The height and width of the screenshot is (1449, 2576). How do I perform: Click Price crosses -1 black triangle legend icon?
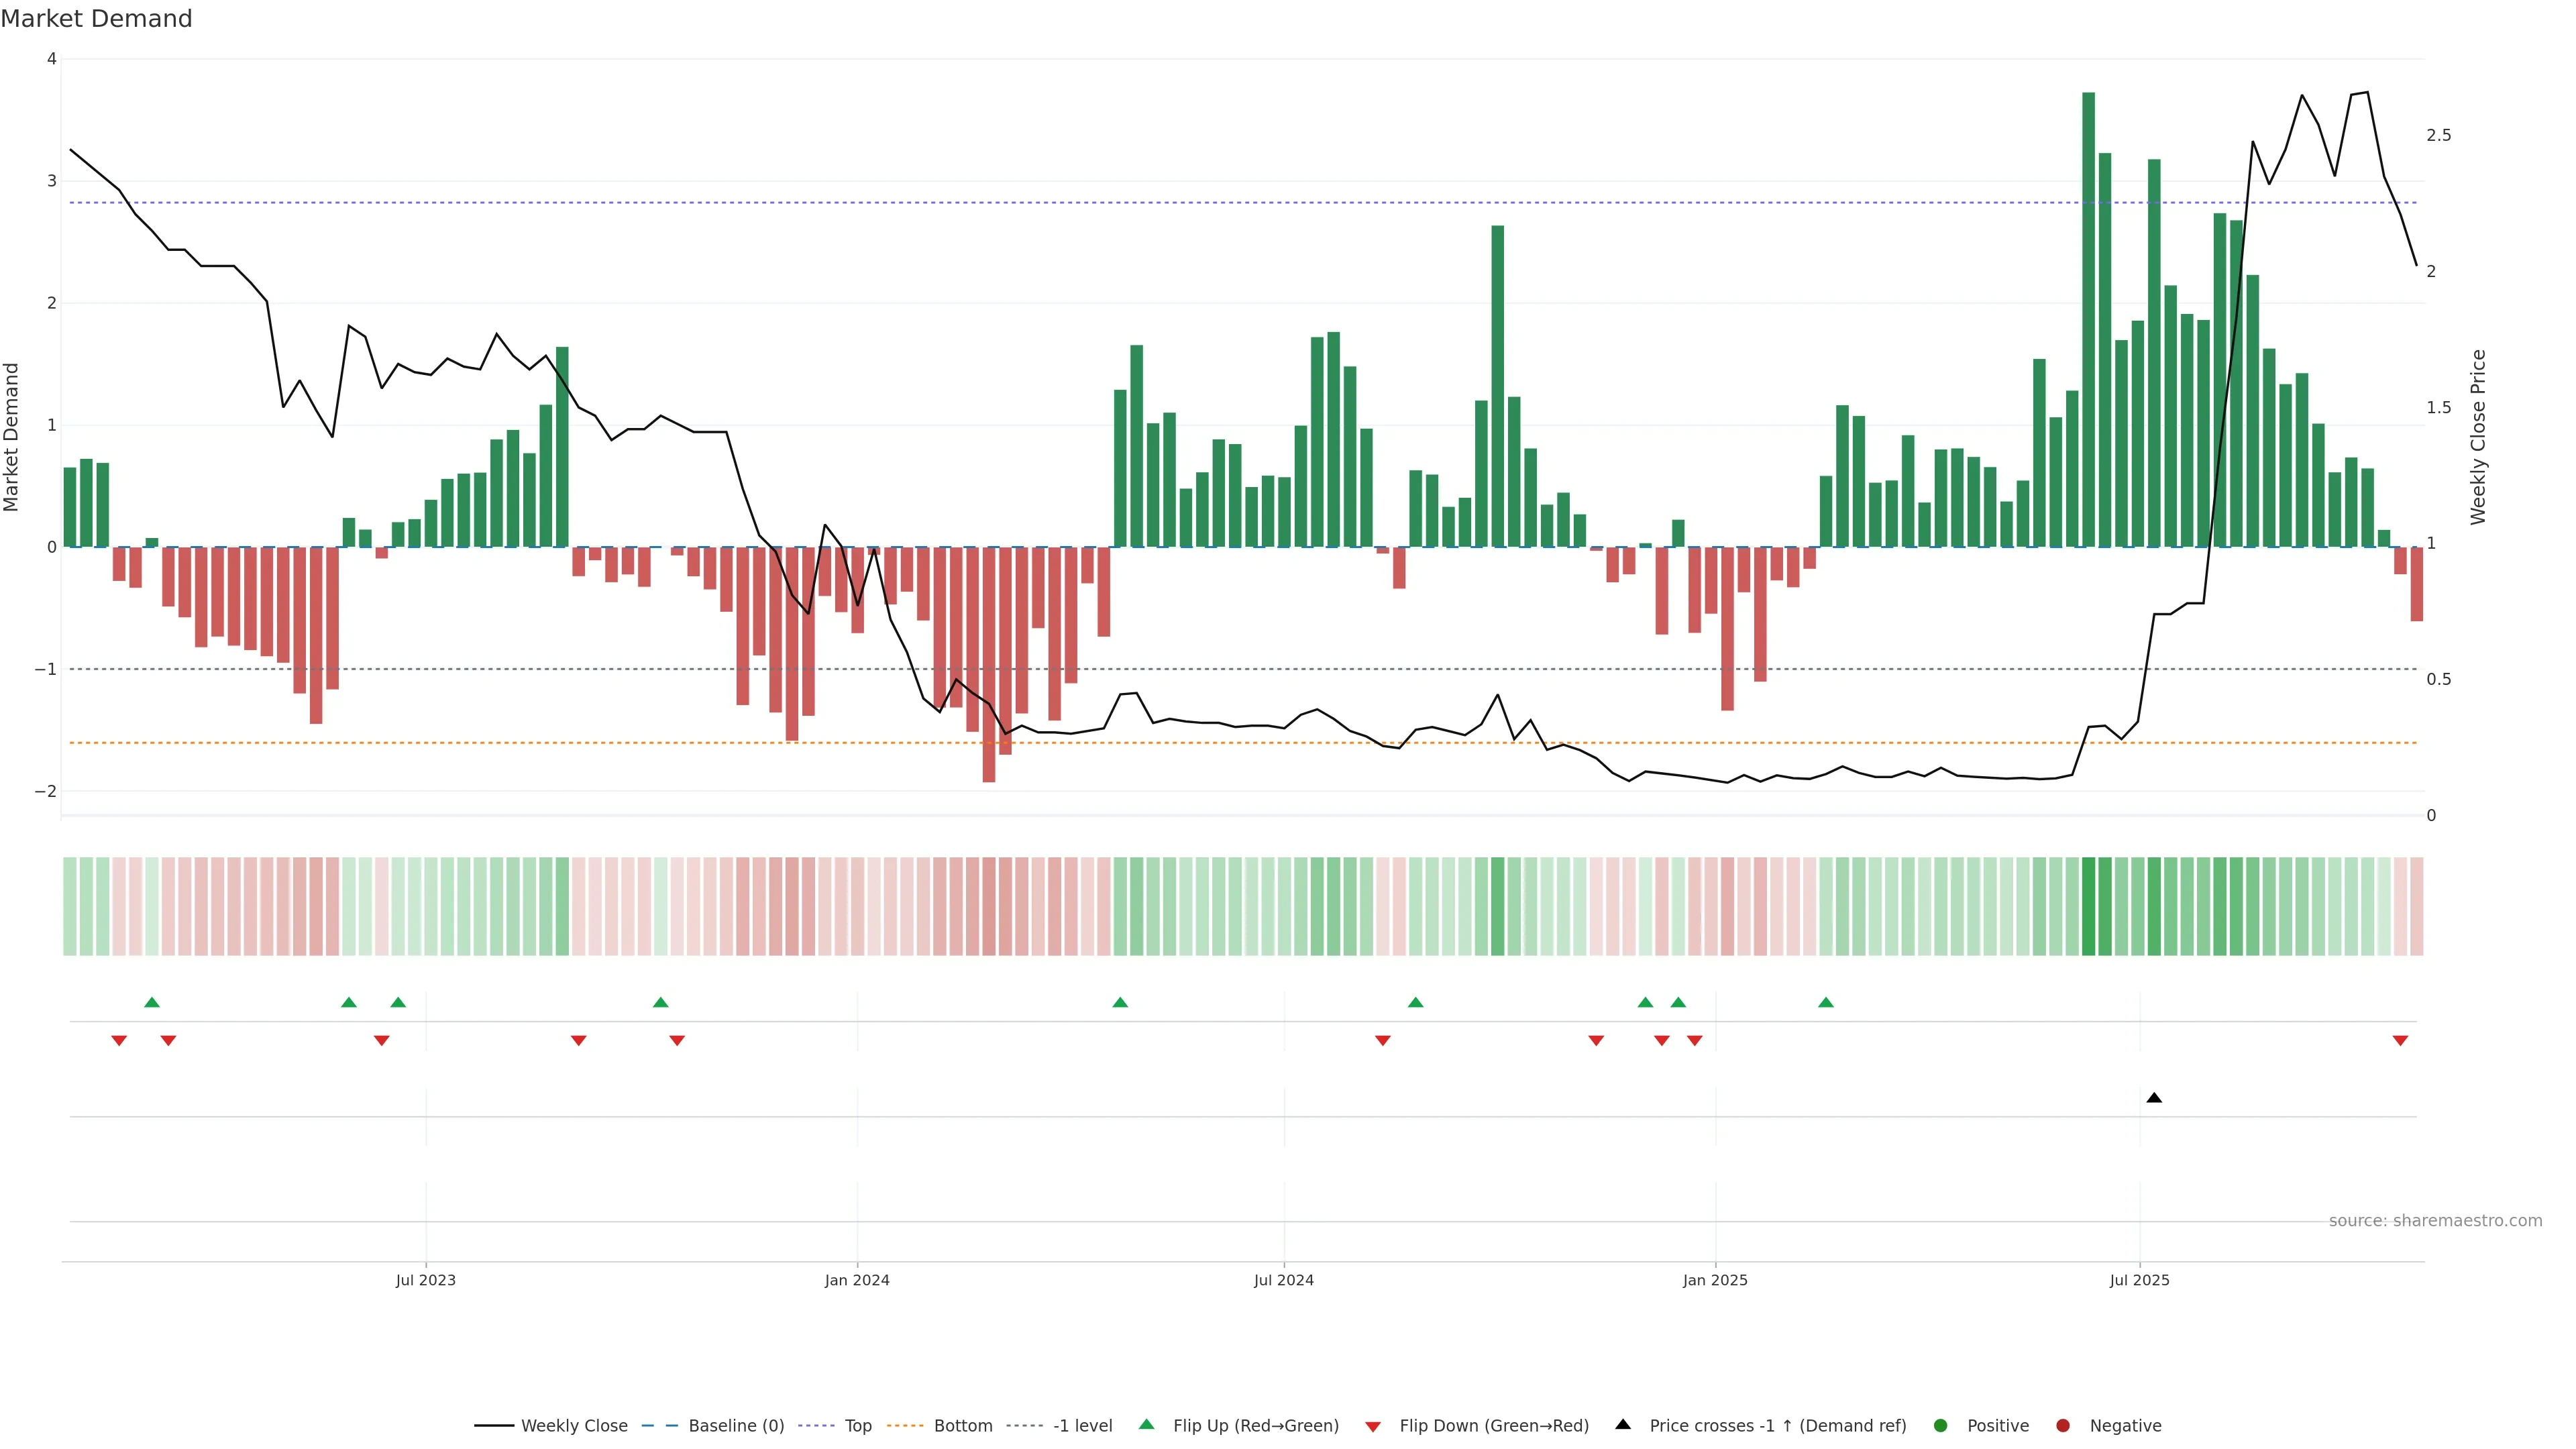pyautogui.click(x=1623, y=1425)
